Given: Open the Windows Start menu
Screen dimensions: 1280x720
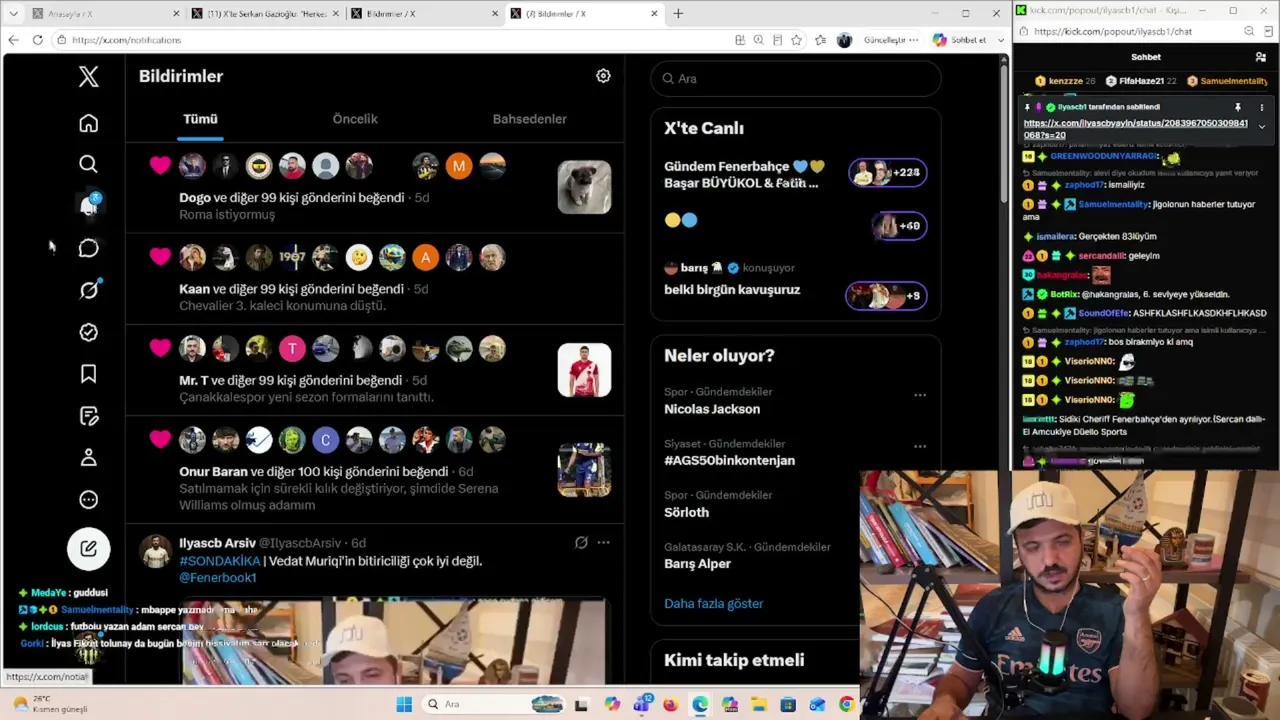Looking at the screenshot, I should coord(404,704).
